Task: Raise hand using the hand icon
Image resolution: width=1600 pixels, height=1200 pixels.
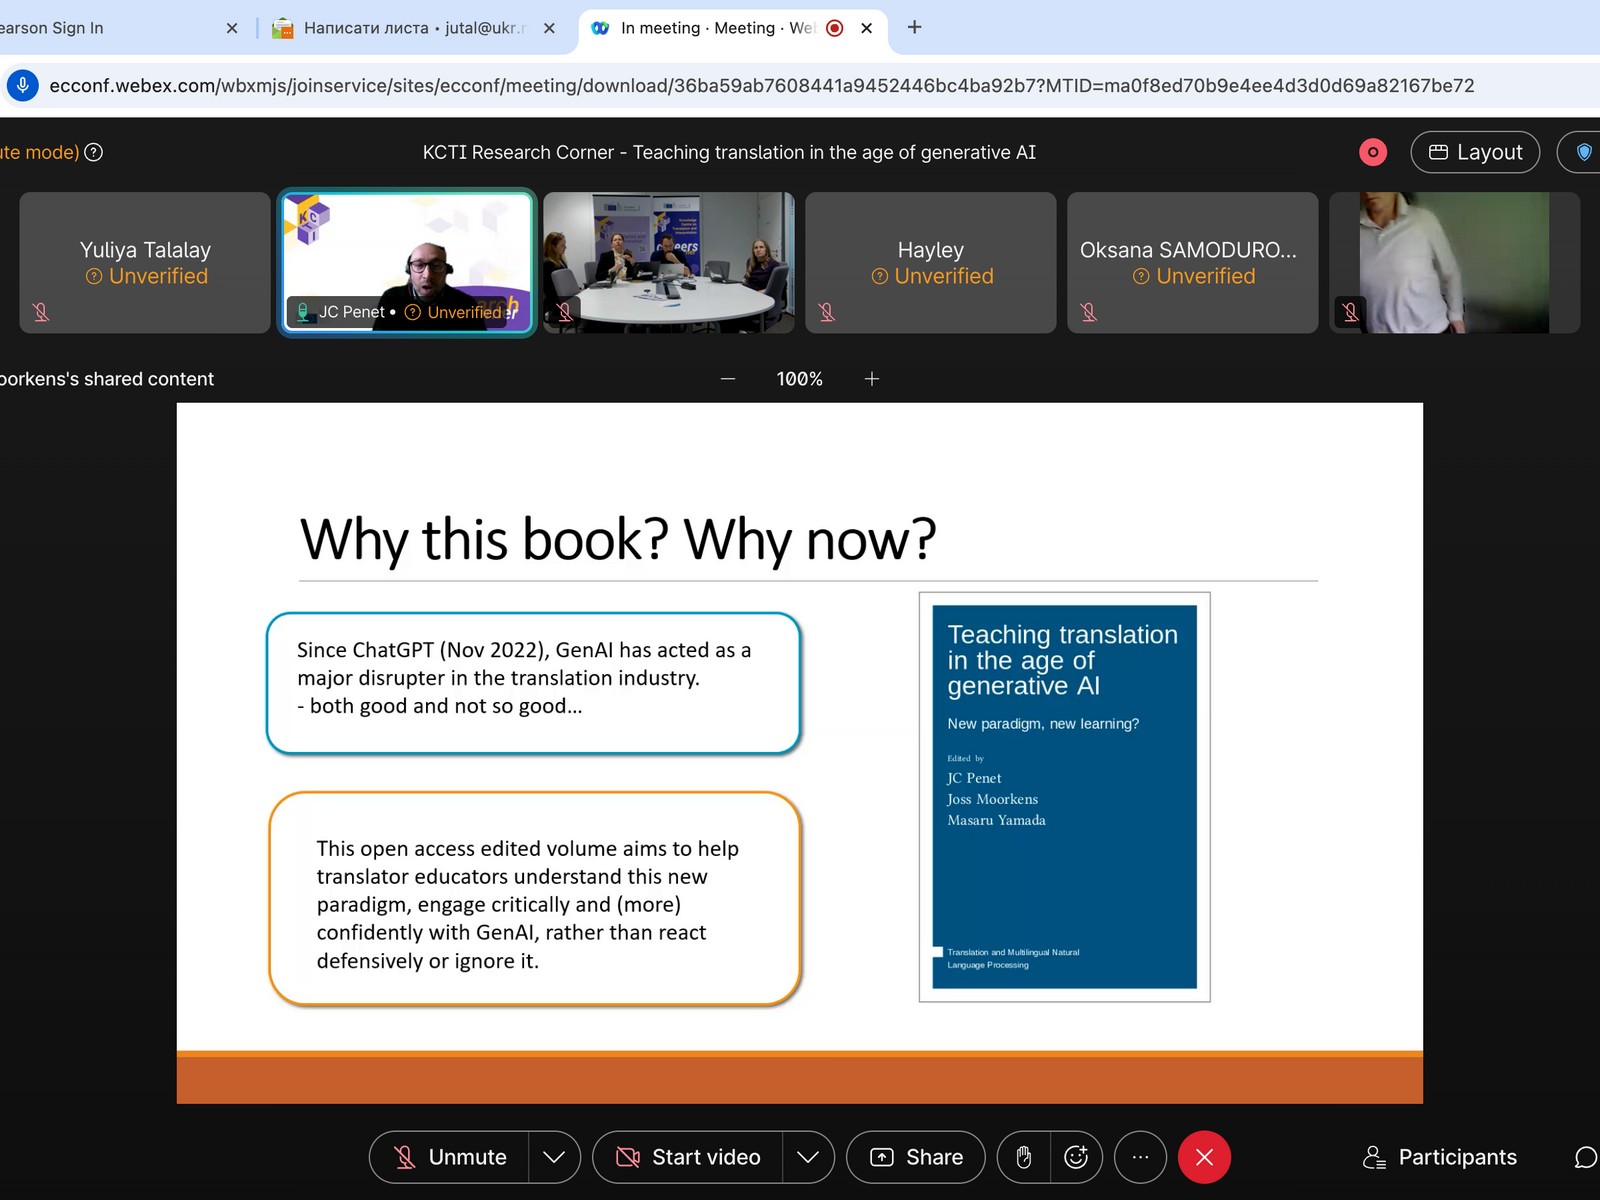Action: (x=1023, y=1157)
